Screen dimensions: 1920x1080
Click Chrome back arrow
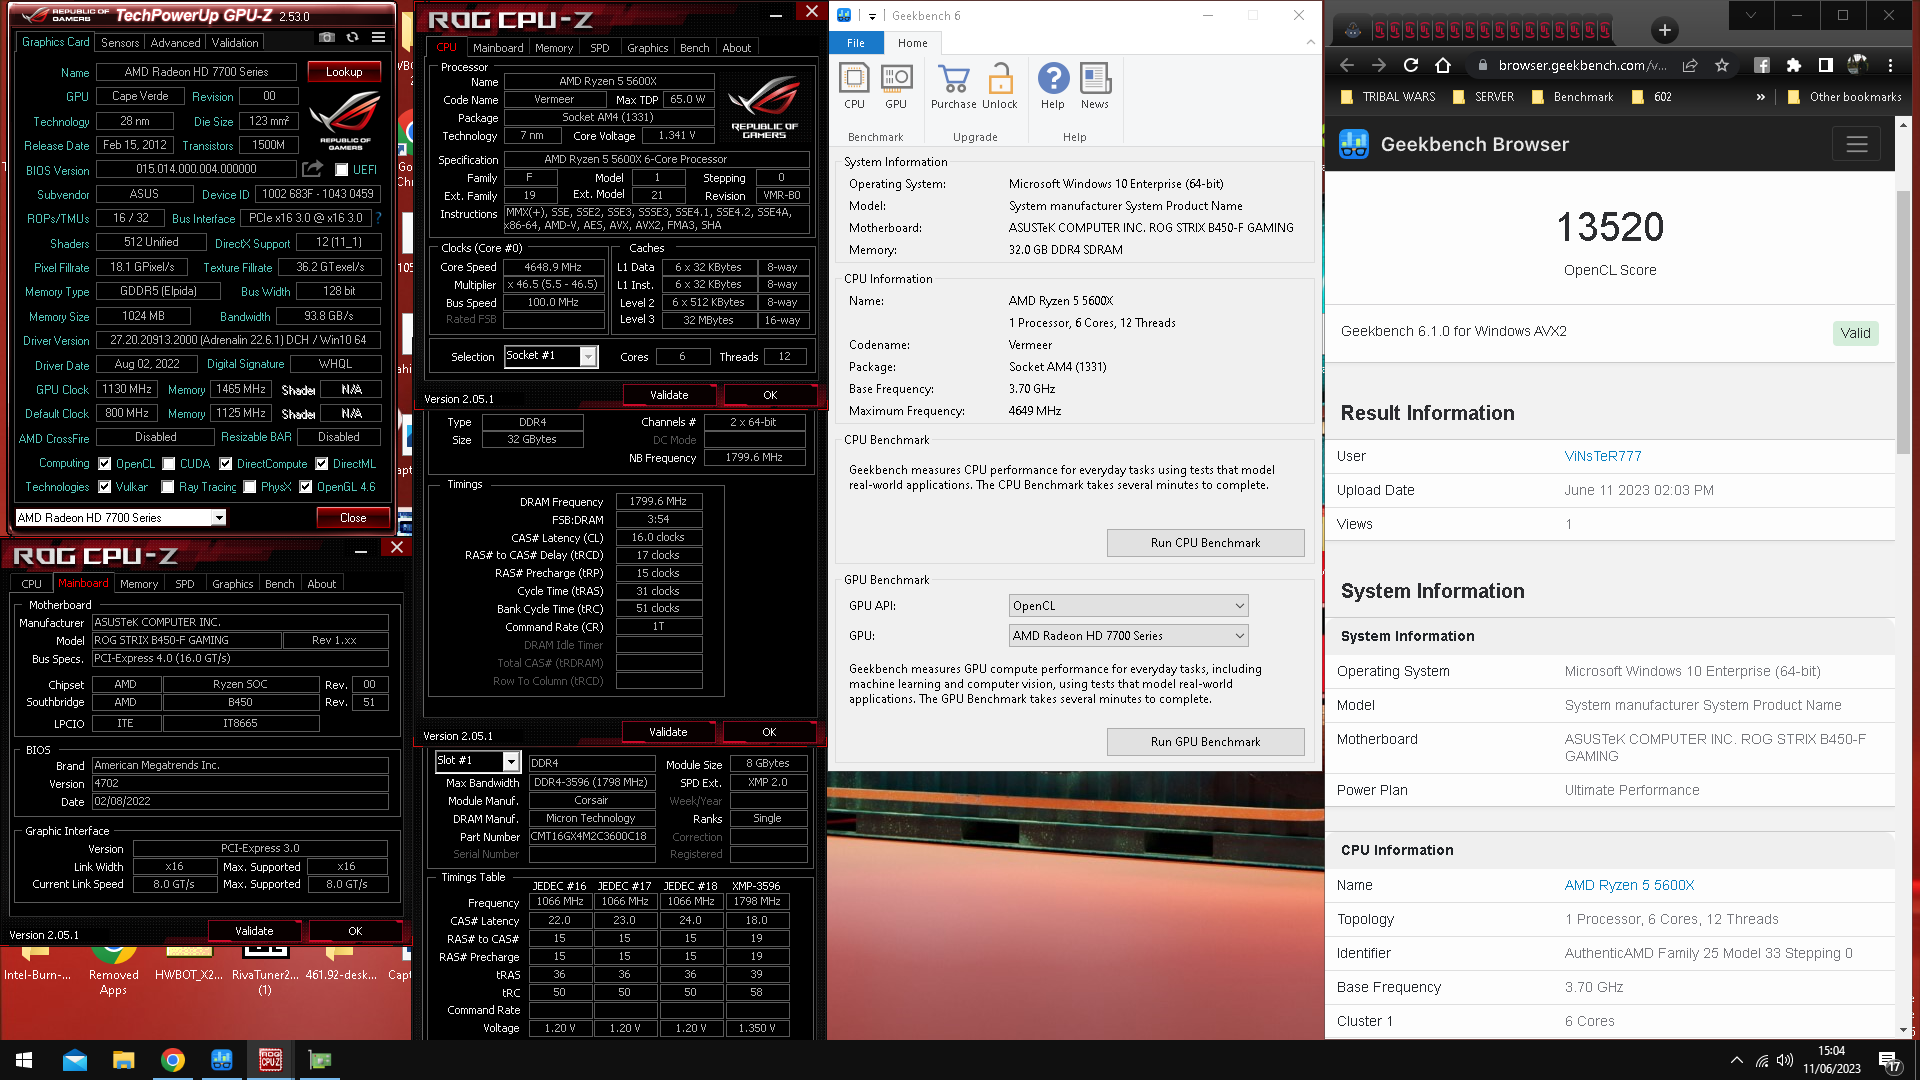coord(1347,65)
